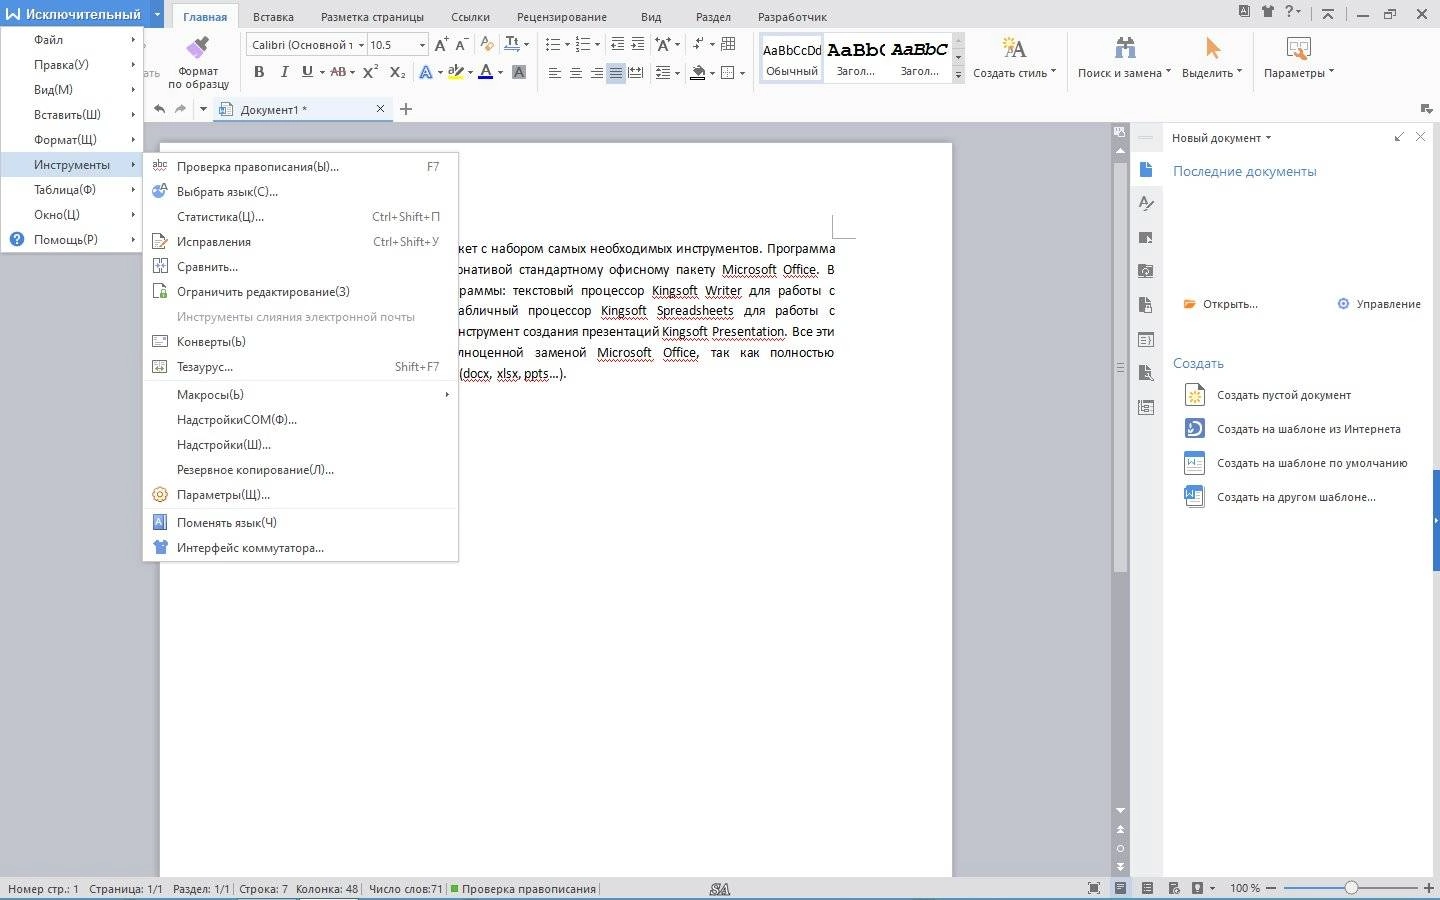Align text left
The width and height of the screenshot is (1440, 900).
[x=555, y=73]
